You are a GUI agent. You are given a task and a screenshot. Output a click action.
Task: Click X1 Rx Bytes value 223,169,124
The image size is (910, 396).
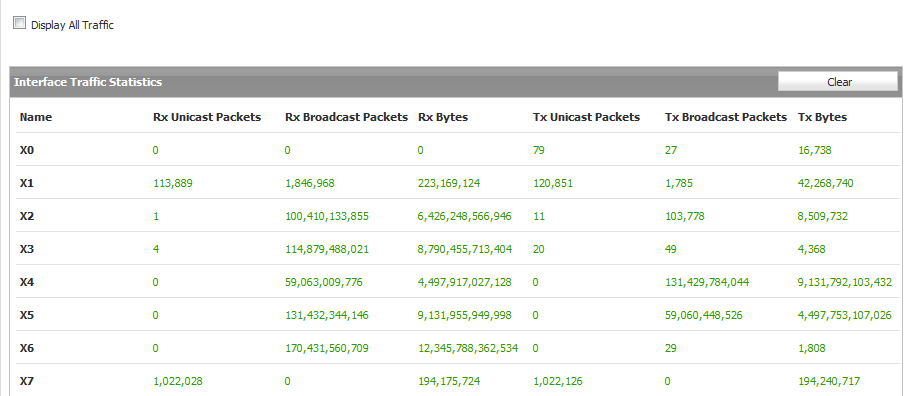click(x=449, y=183)
